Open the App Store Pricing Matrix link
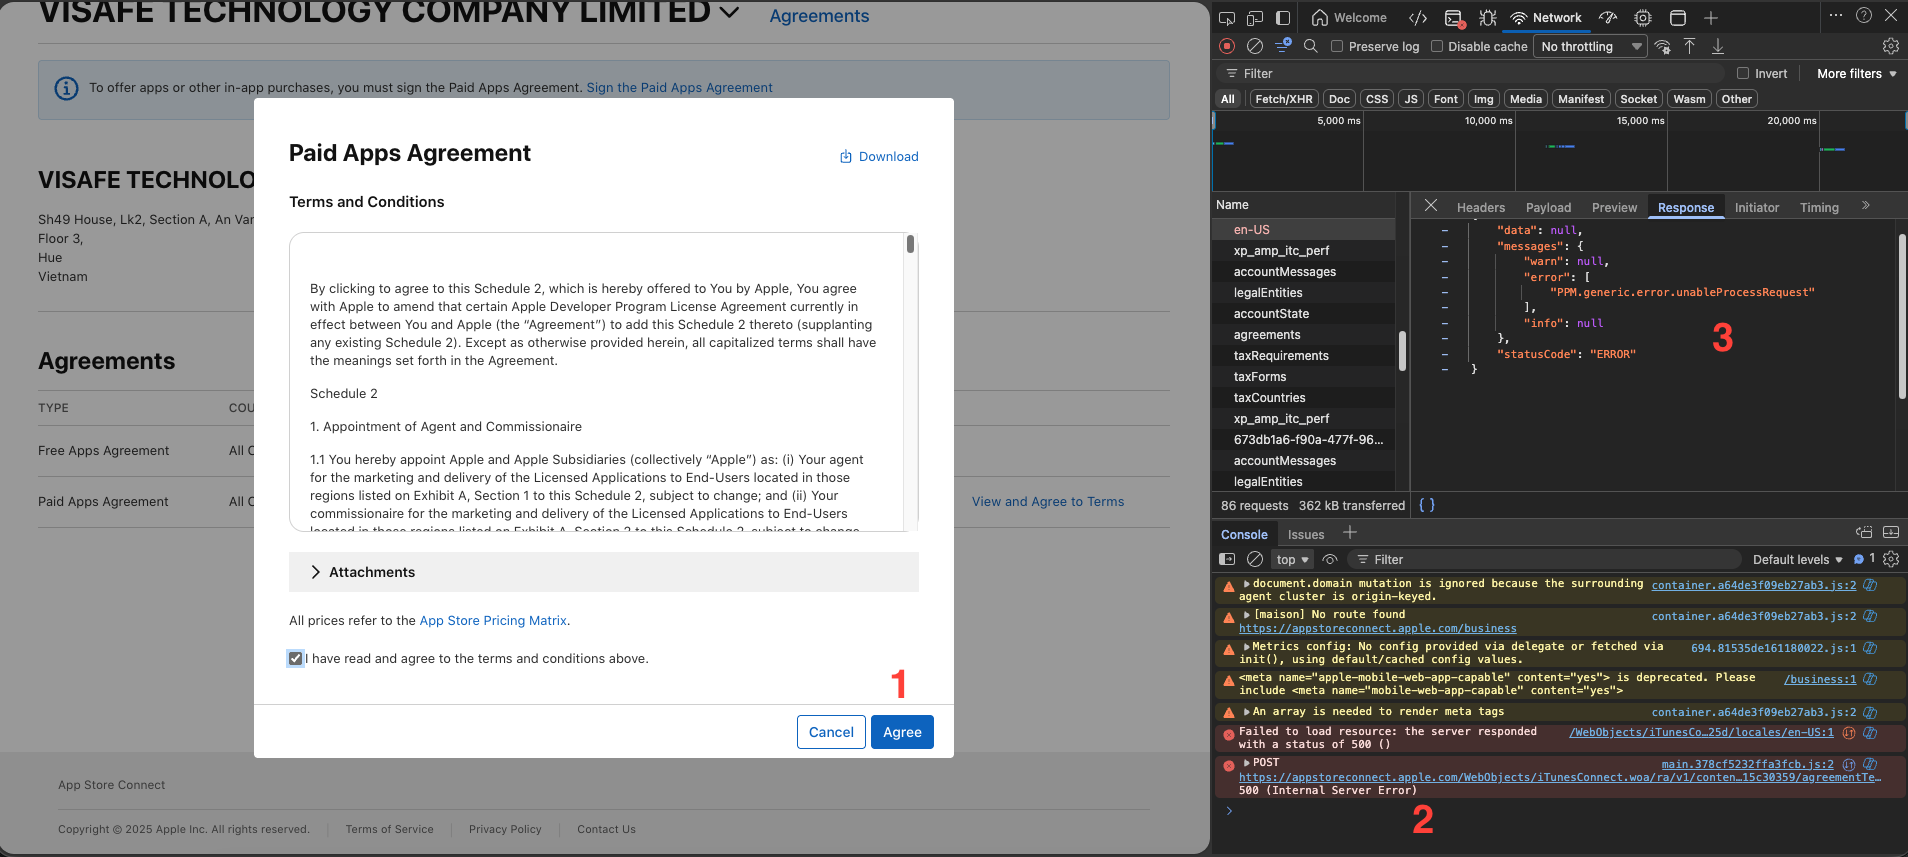The height and width of the screenshot is (857, 1908). point(493,620)
